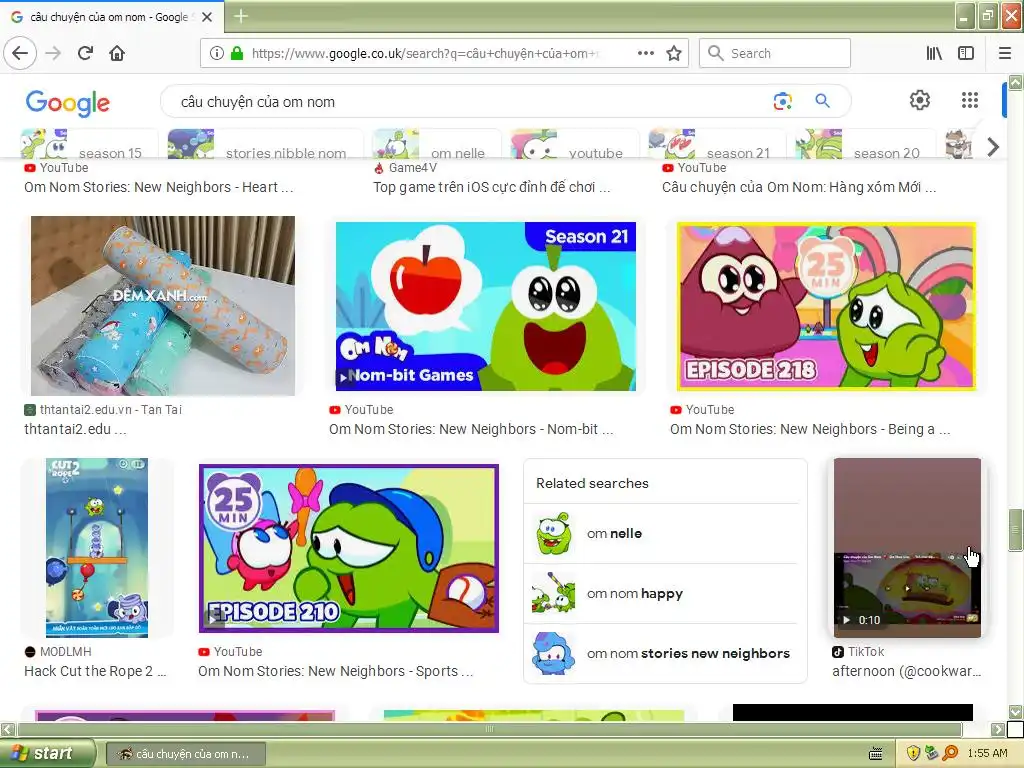Open the Season 21 Nom-bit Games thumbnail
Screen dimensions: 1024x768
coord(485,306)
